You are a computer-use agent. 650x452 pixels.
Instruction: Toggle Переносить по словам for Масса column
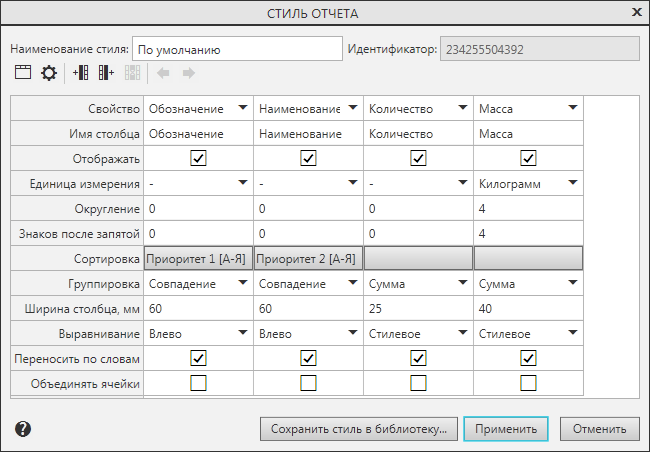528,358
